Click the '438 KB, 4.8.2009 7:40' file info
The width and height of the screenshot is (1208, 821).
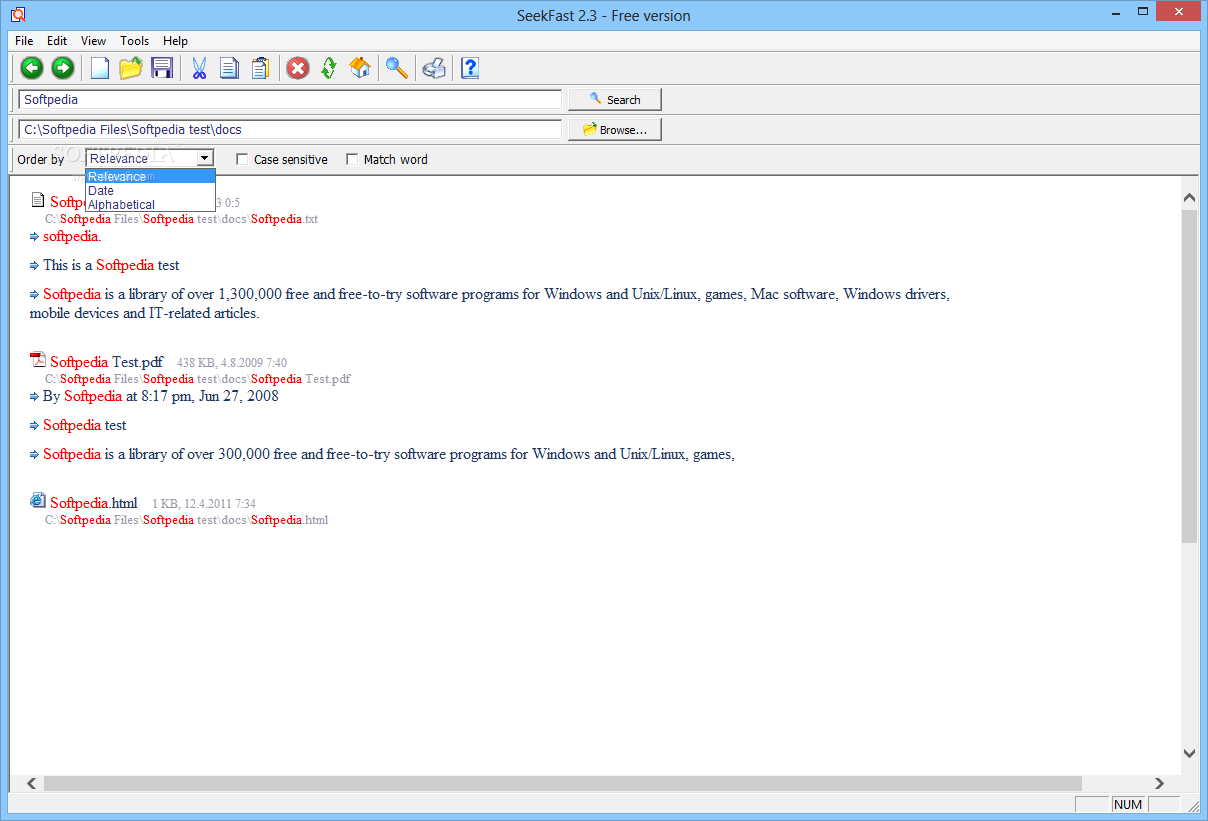232,363
